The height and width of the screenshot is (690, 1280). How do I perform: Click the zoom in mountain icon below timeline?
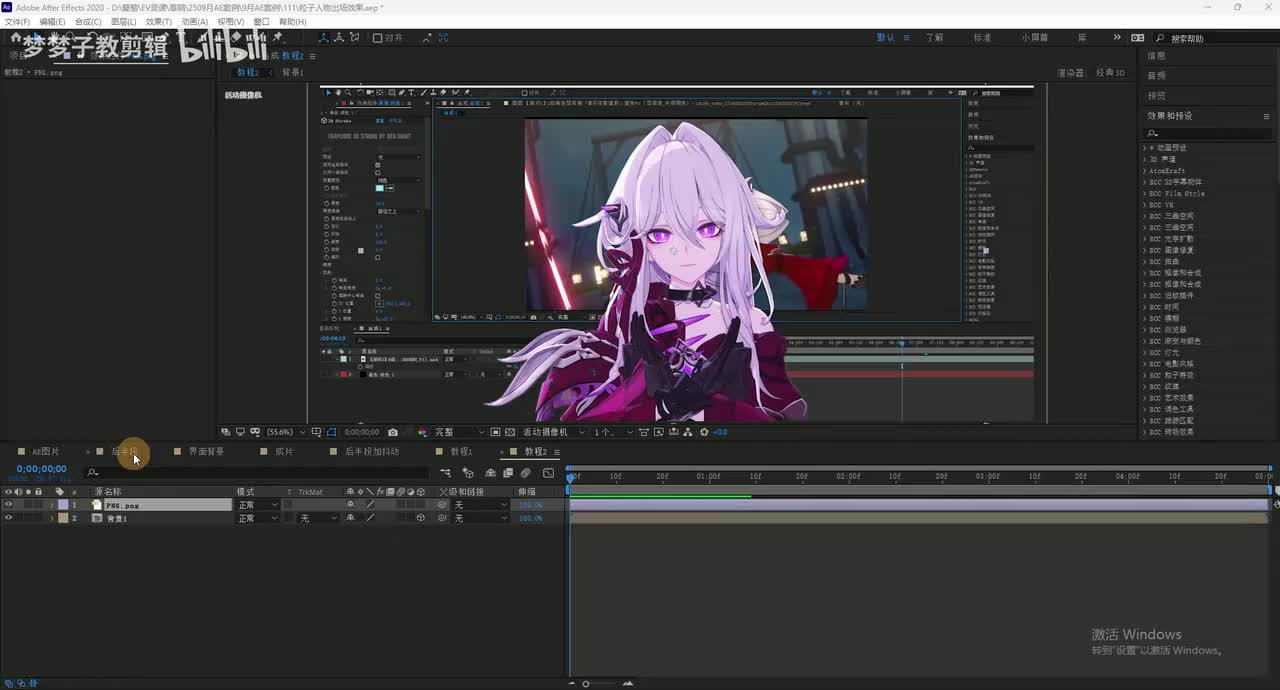629,684
